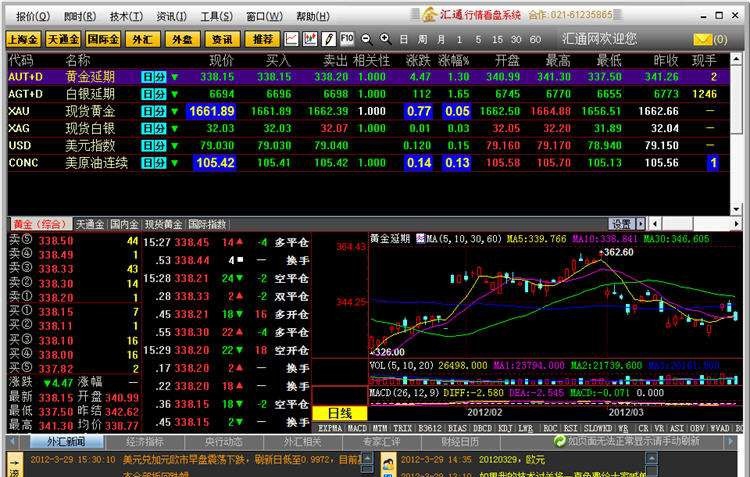Image resolution: width=750 pixels, height=477 pixels.
Task: Select the MACD indicator tab
Action: [357, 428]
